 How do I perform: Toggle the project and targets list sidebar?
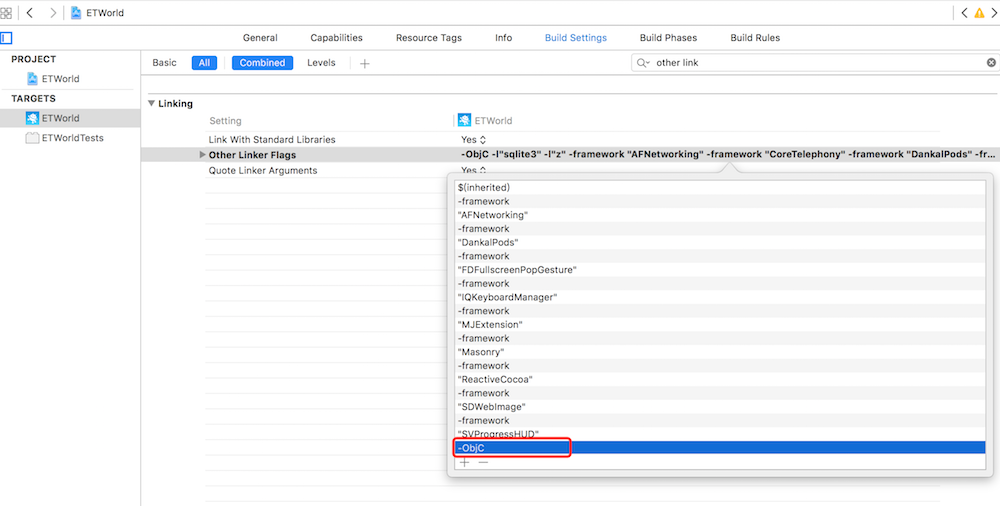(6, 38)
